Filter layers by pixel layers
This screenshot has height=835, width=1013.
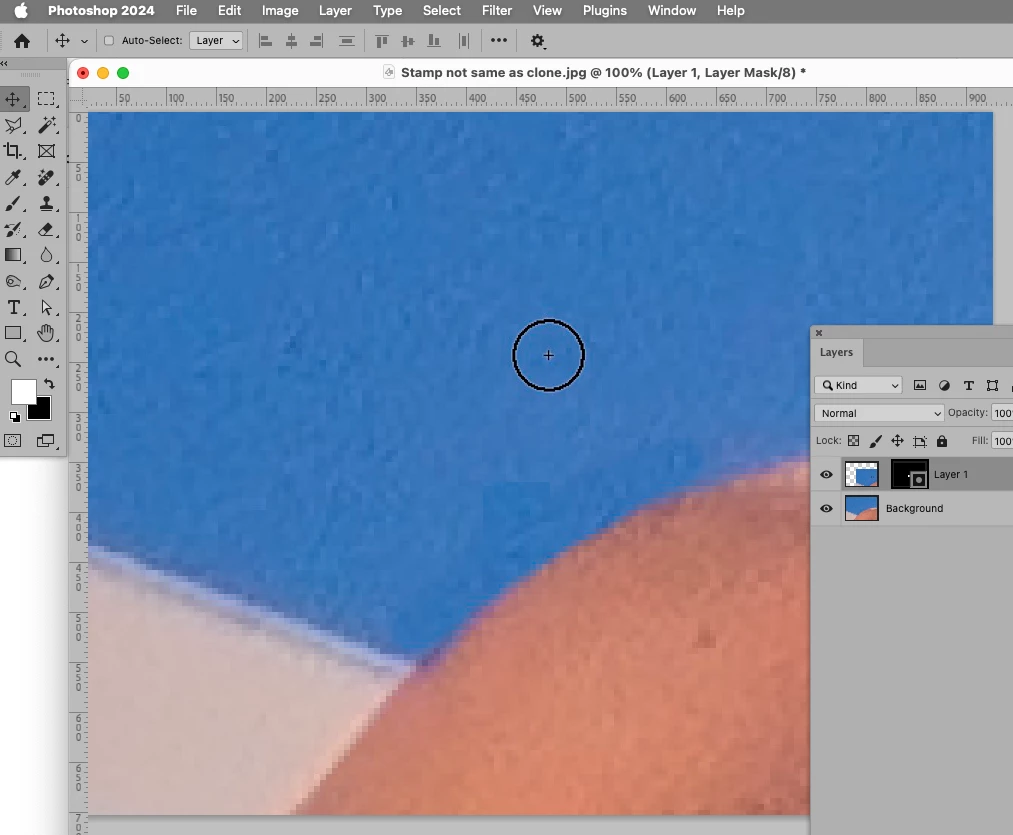(x=920, y=385)
